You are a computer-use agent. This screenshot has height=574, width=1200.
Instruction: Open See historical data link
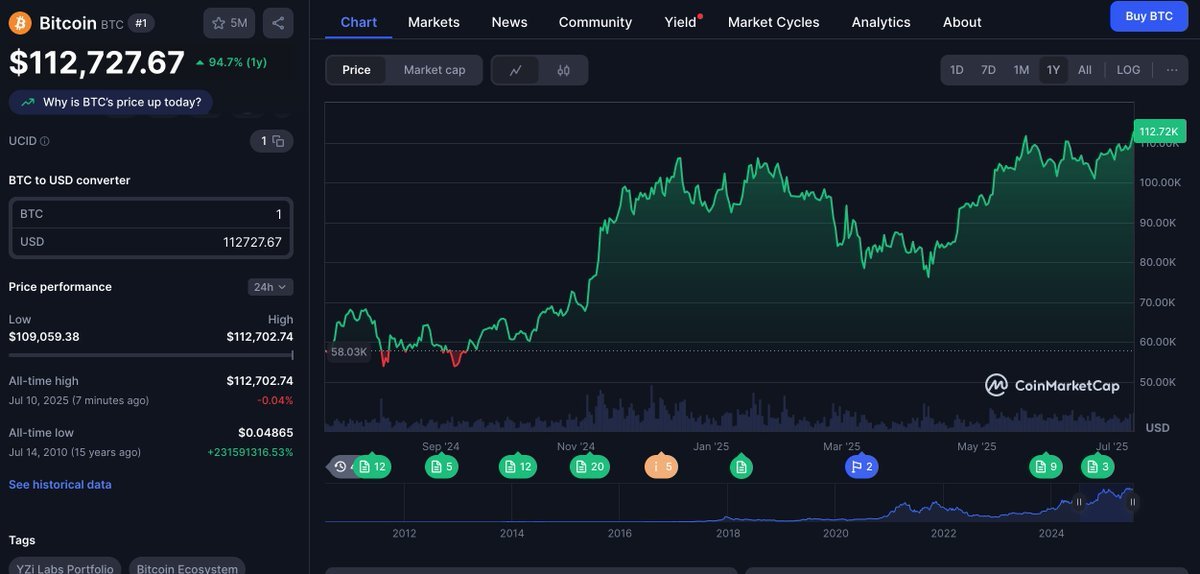pos(60,485)
